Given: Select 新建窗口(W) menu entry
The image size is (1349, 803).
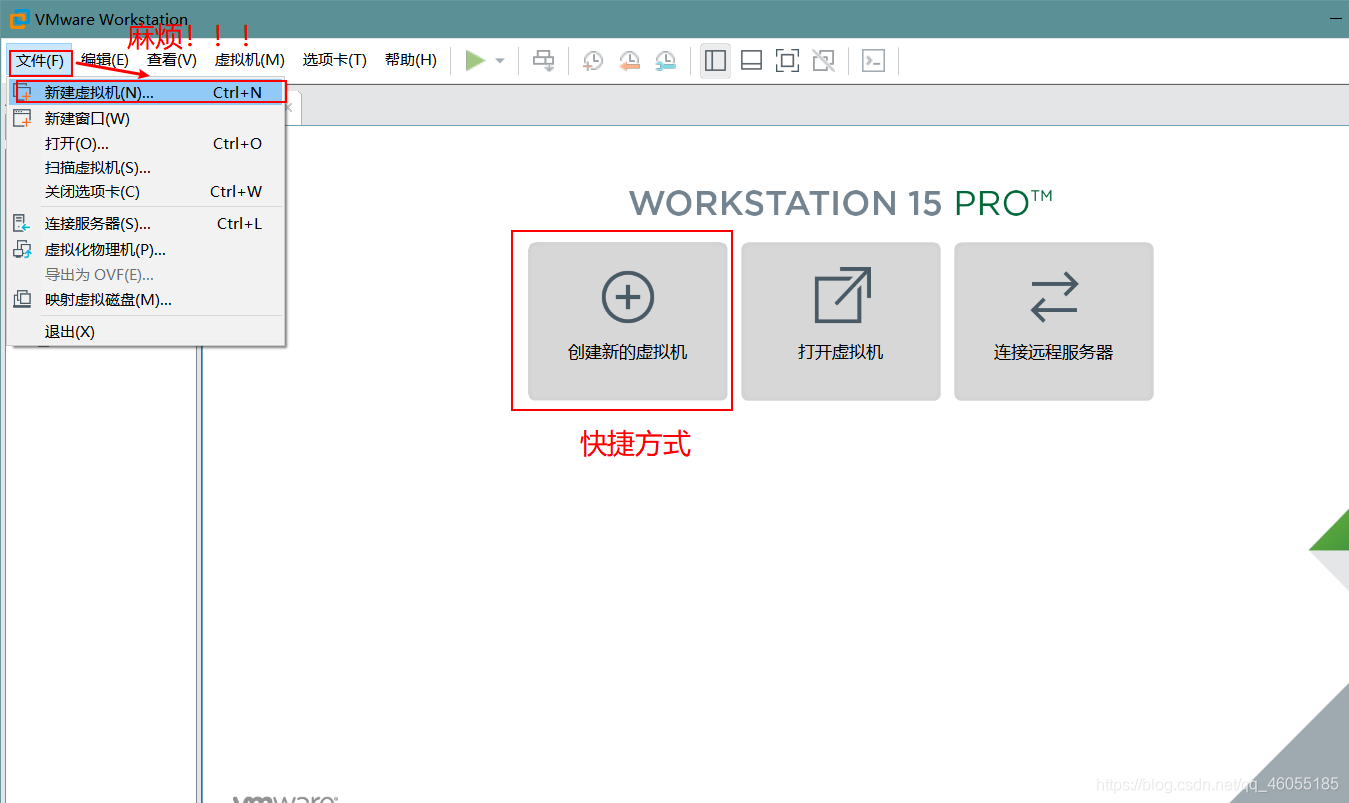Looking at the screenshot, I should coord(147,119).
